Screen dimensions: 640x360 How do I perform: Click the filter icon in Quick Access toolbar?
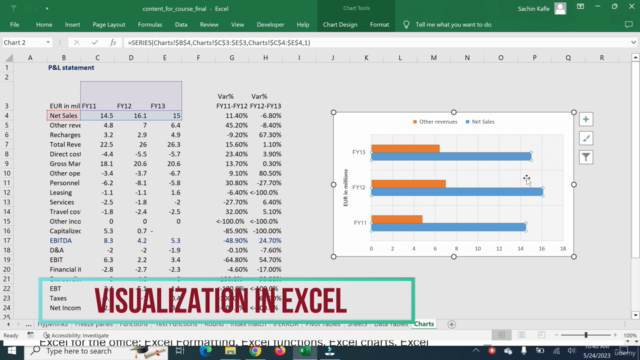pos(13,8)
